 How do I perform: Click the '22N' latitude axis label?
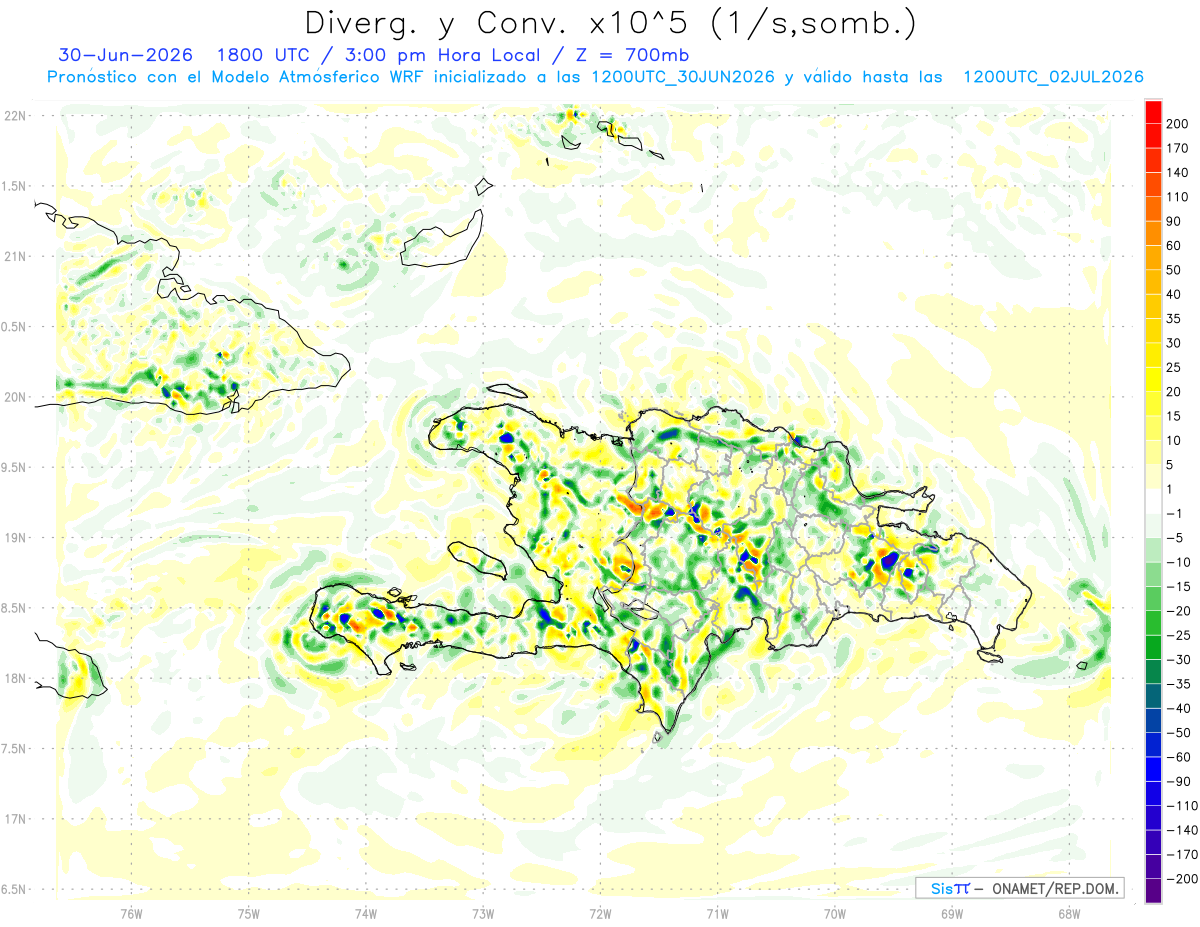[x=15, y=116]
